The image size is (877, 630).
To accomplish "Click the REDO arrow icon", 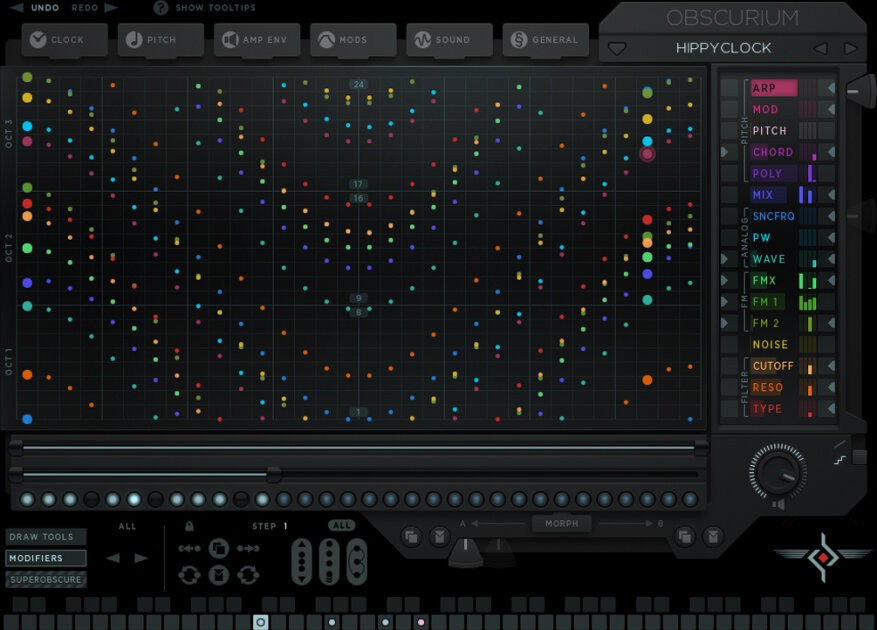I will (111, 7).
